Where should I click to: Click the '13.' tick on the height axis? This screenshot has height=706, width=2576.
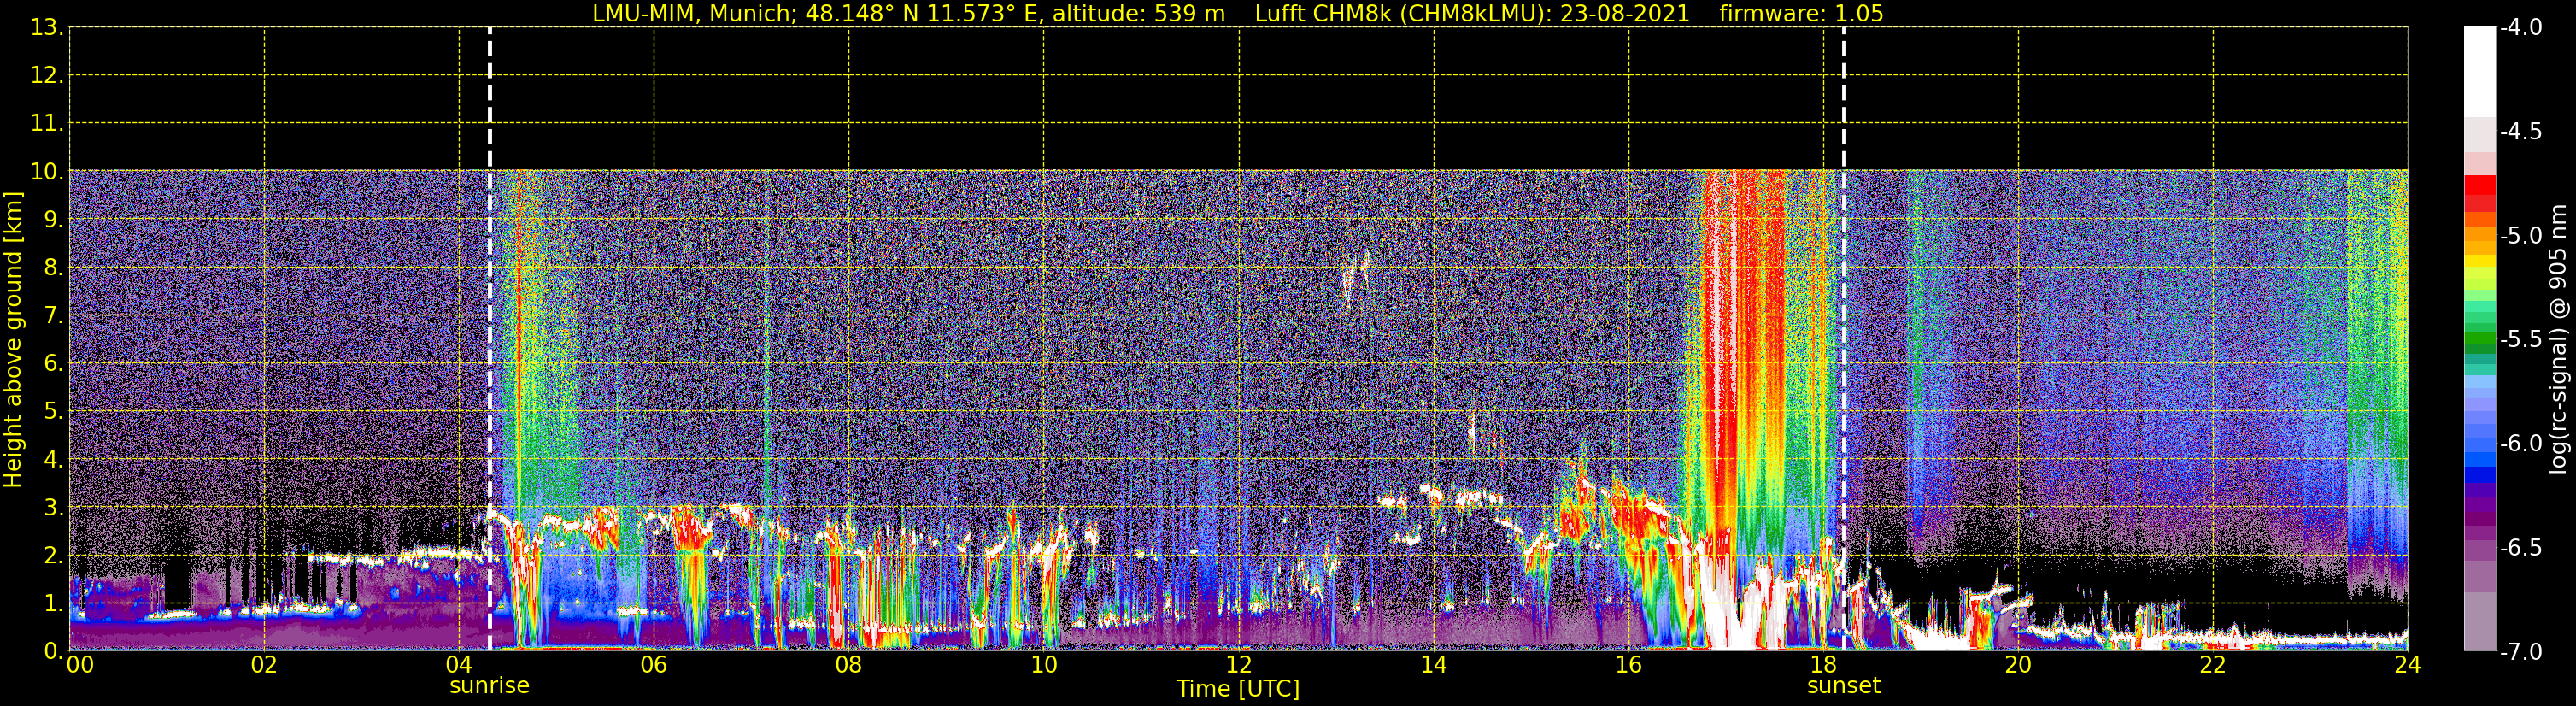(46, 28)
